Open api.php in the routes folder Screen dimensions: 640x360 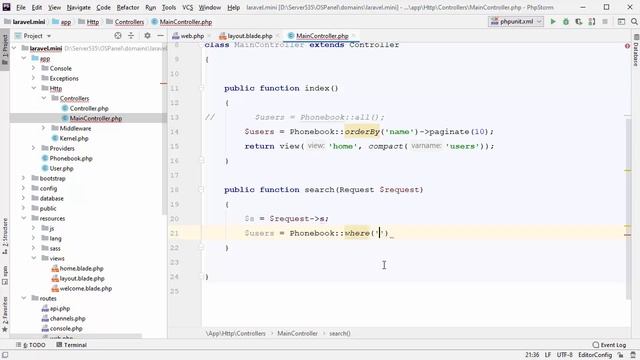click(x=60, y=309)
